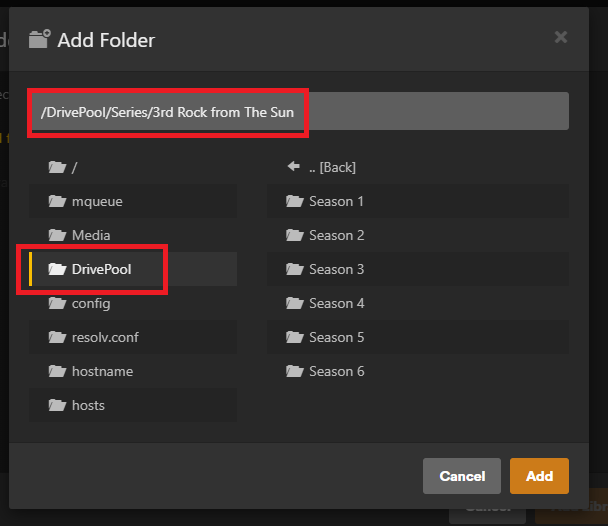Image resolution: width=608 pixels, height=526 pixels.
Task: Close the Add Folder dialog
Action: [561, 37]
